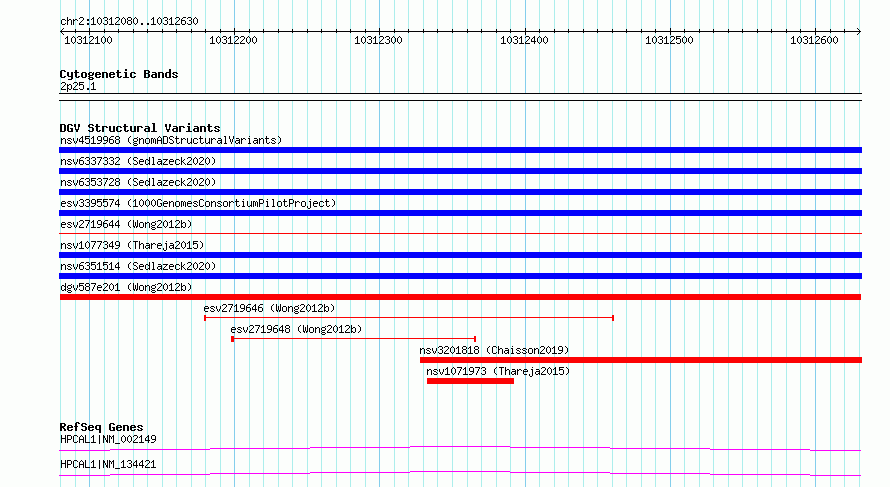Select the 10312100 ruler position label

tap(88, 40)
